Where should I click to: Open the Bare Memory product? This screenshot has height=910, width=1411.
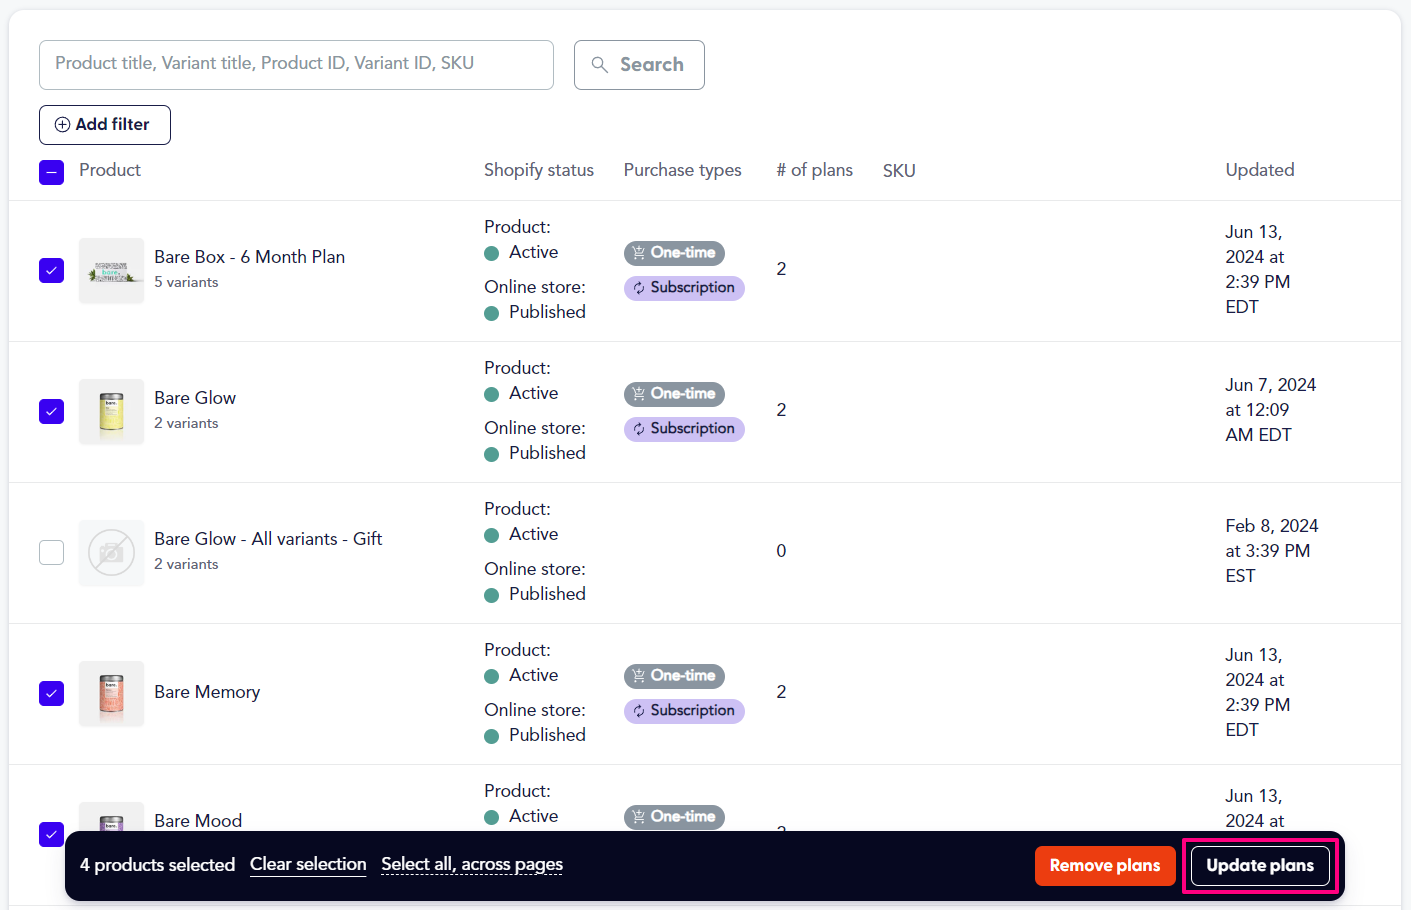pyautogui.click(x=207, y=692)
